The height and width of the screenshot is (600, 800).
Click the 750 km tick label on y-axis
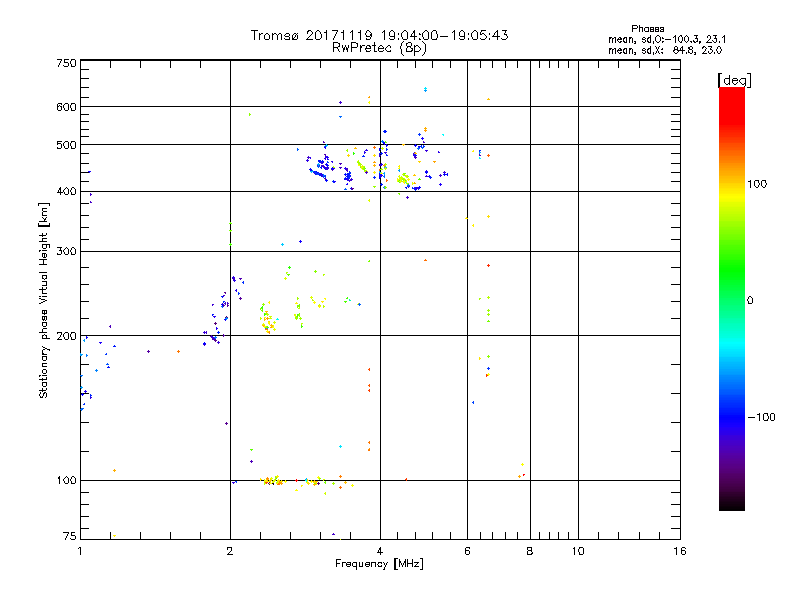[66, 63]
